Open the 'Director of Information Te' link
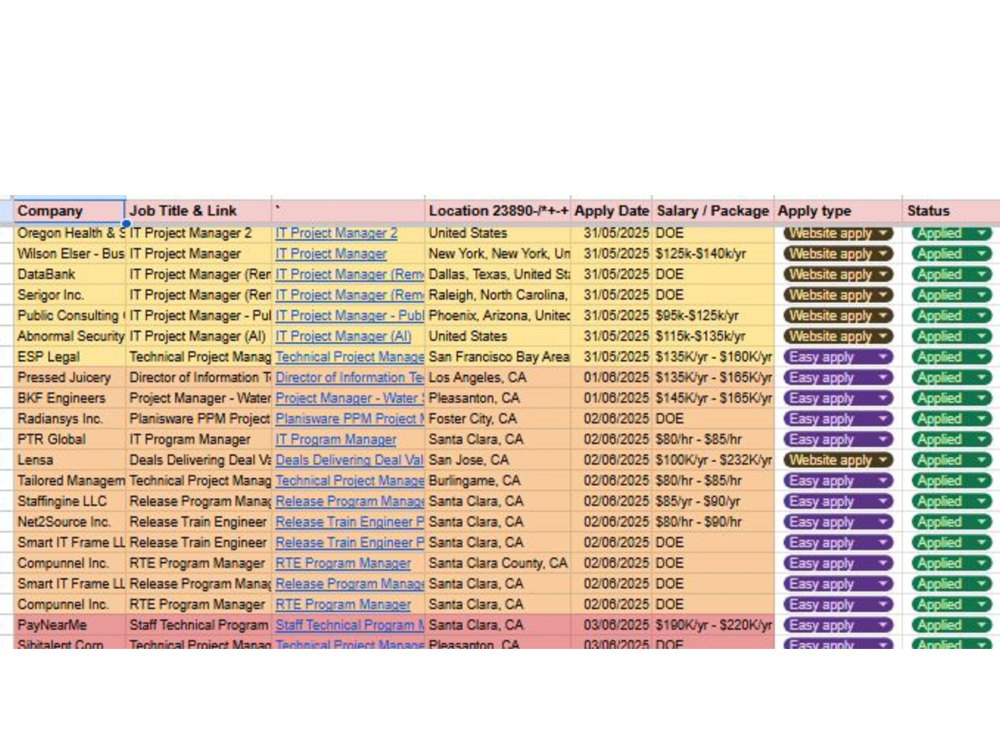Image resolution: width=1000 pixels, height=750 pixels. point(349,378)
